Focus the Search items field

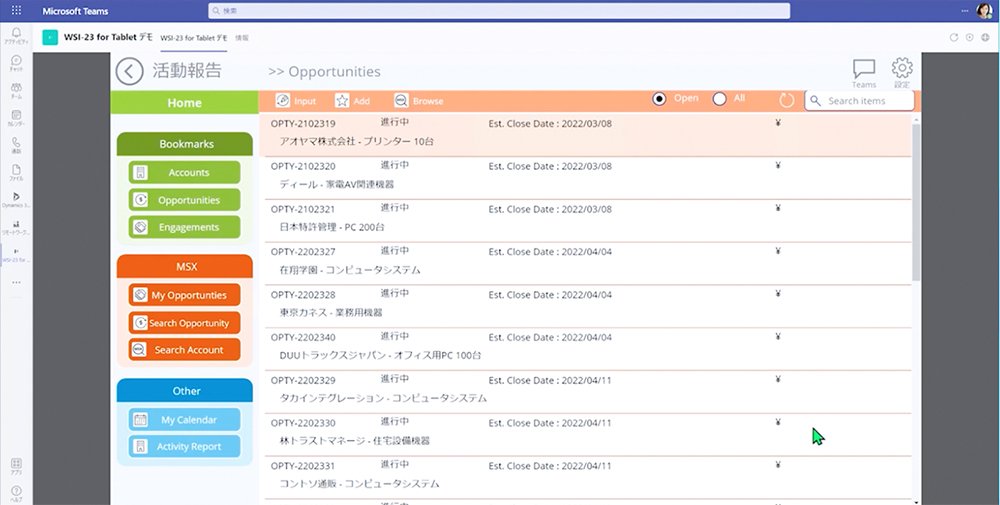859,101
